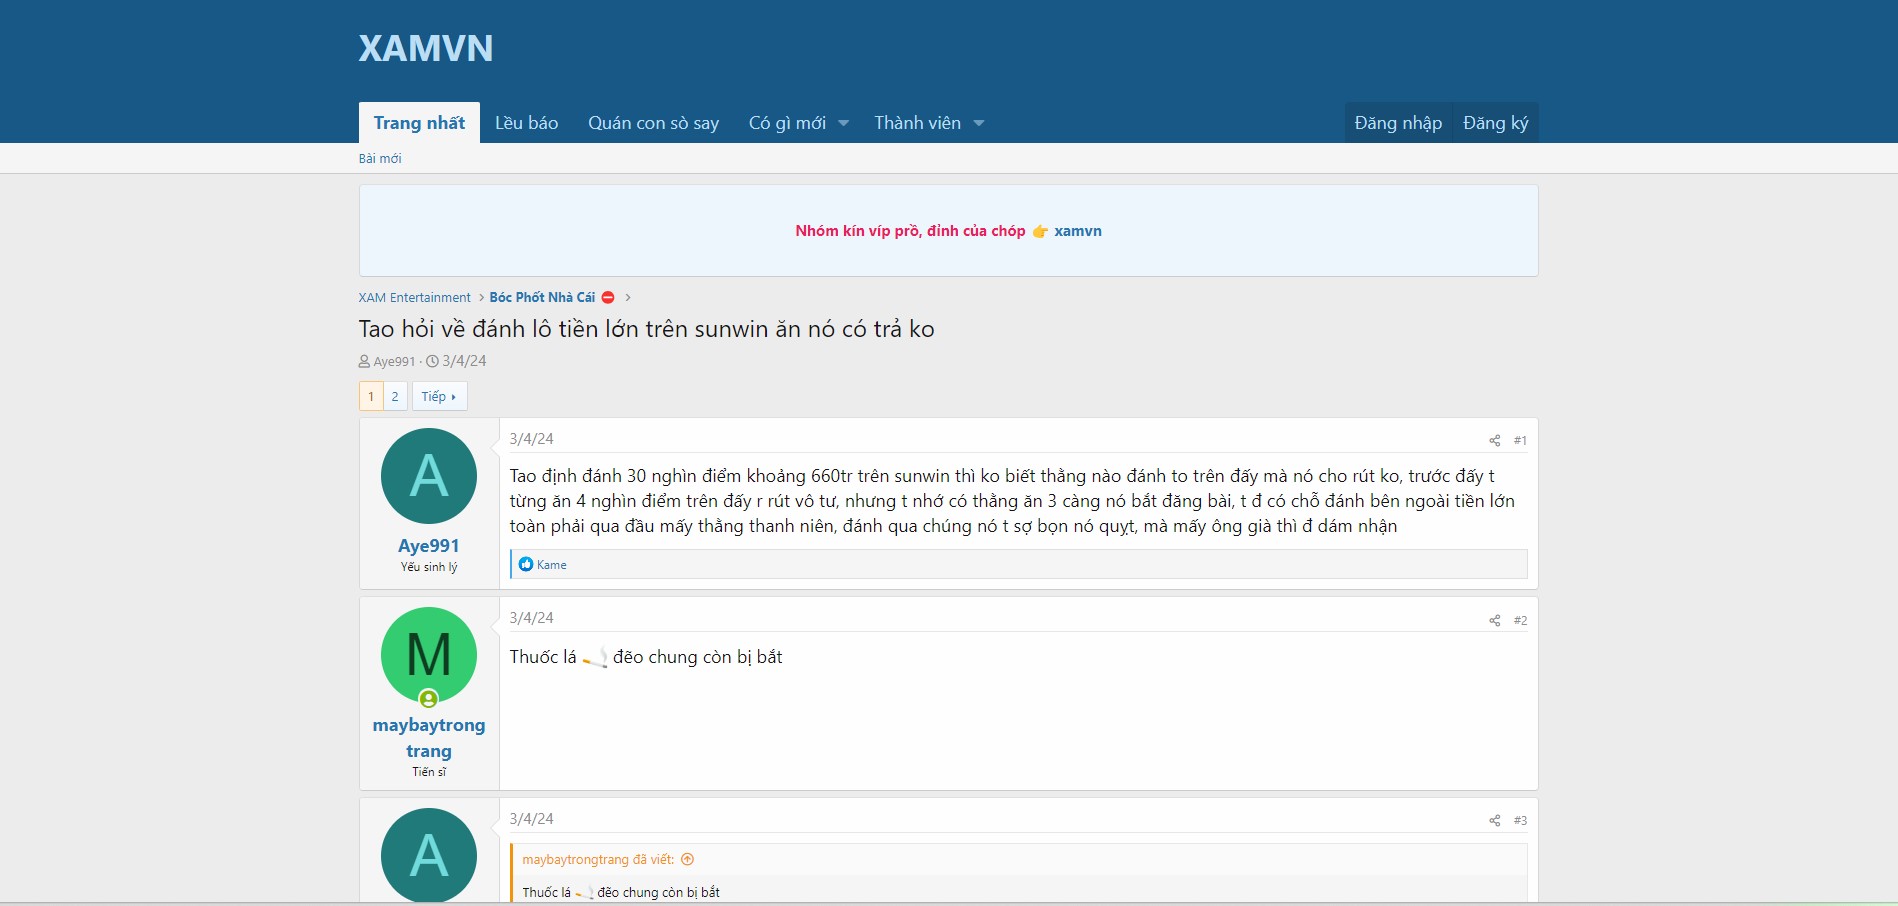Open the Bài mới sub-navigation link
1898x906 pixels.
pos(380,158)
